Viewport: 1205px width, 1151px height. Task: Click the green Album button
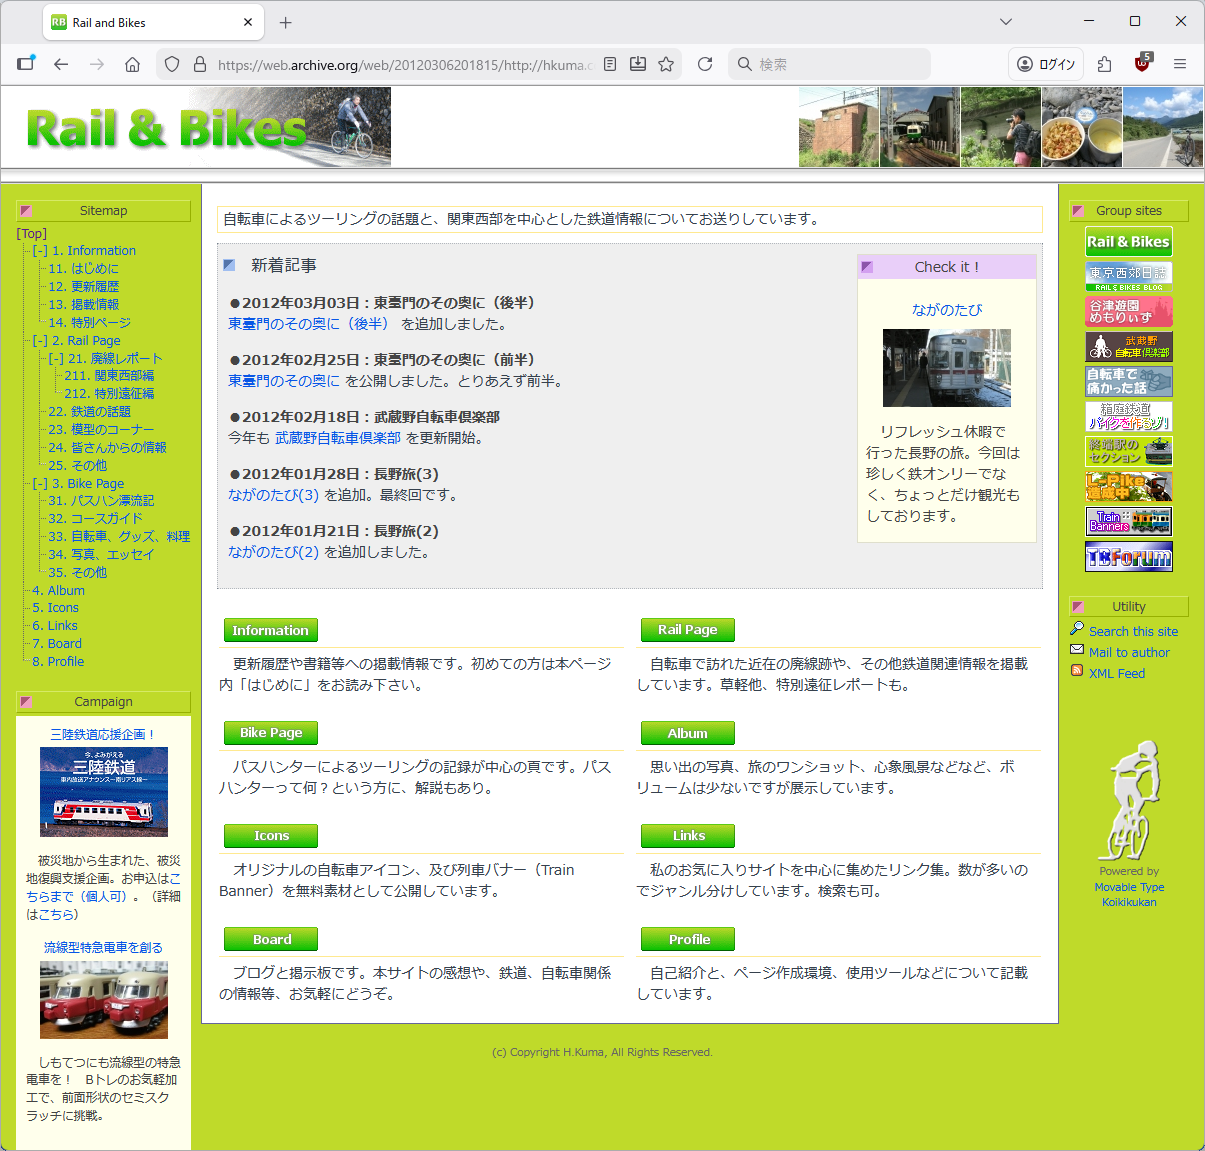tap(688, 733)
